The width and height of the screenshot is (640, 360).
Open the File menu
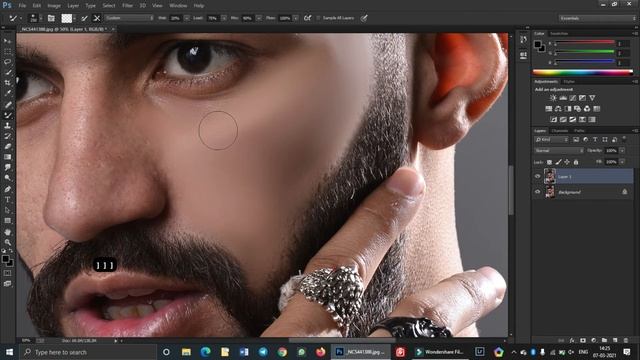coord(22,6)
